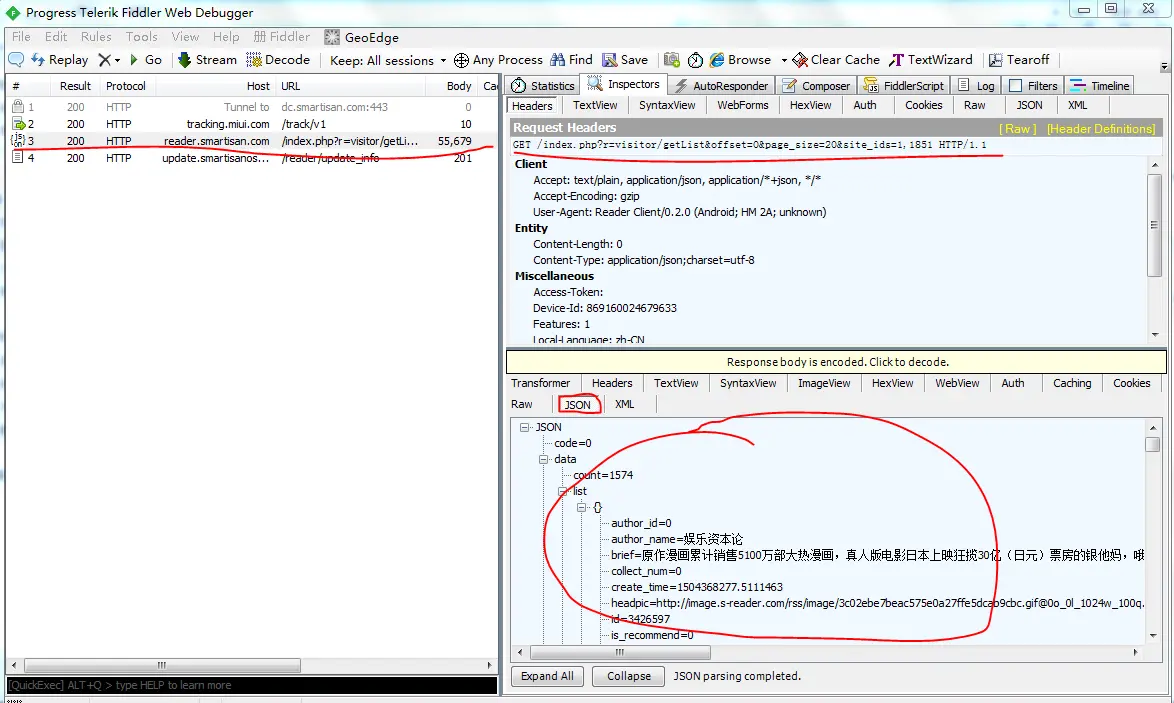The height and width of the screenshot is (703, 1174).
Task: Click the Collapse button
Action: [x=629, y=676]
